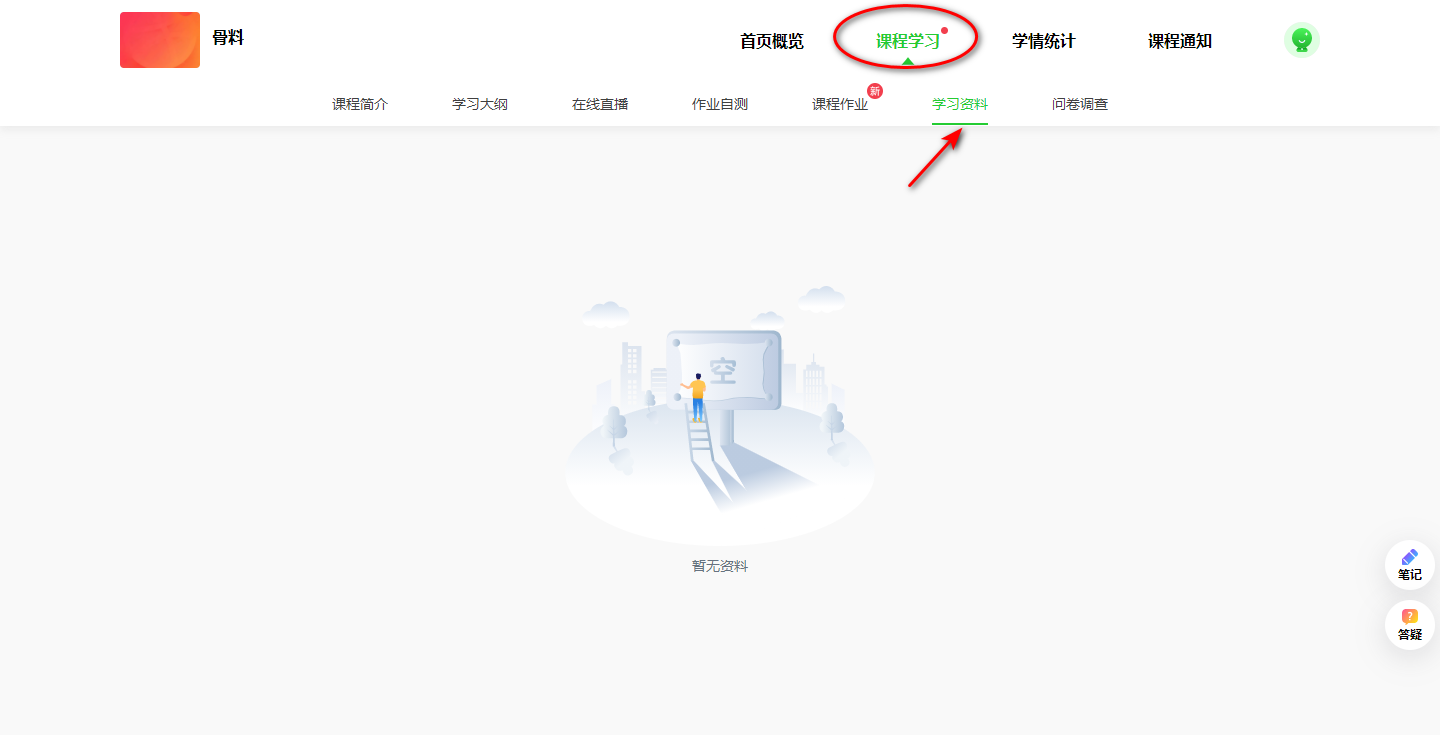Image resolution: width=1440 pixels, height=735 pixels.
Task: Click the red notification dot beside 课程学习
Action: point(944,31)
